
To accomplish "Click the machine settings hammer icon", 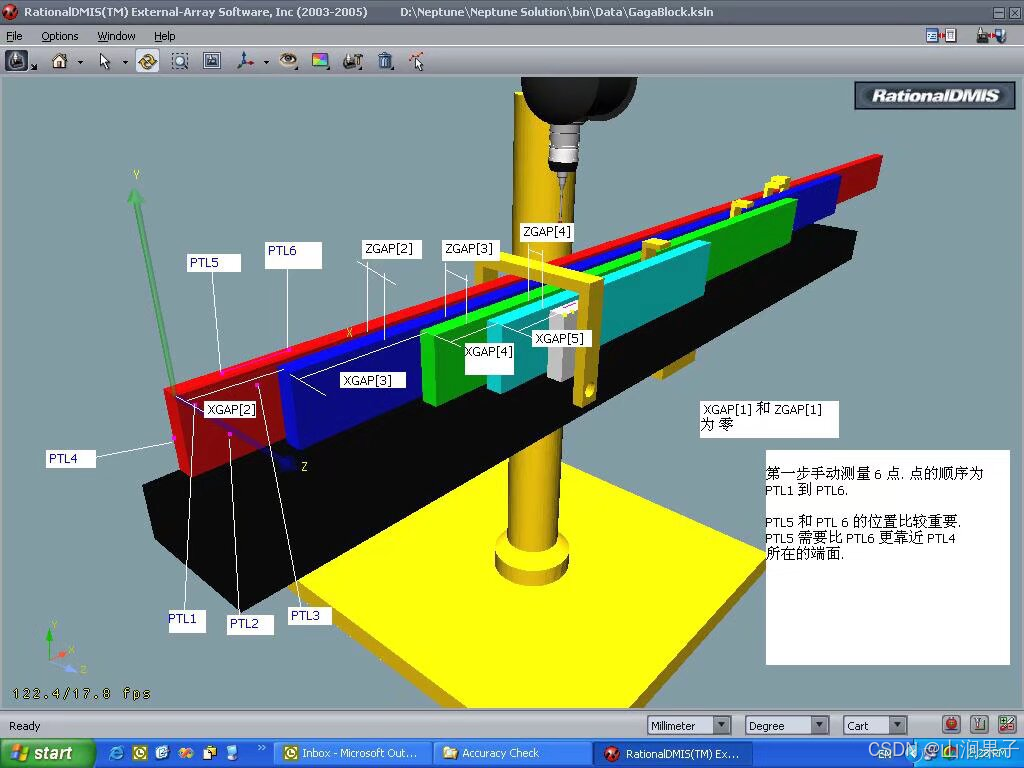I will [353, 61].
